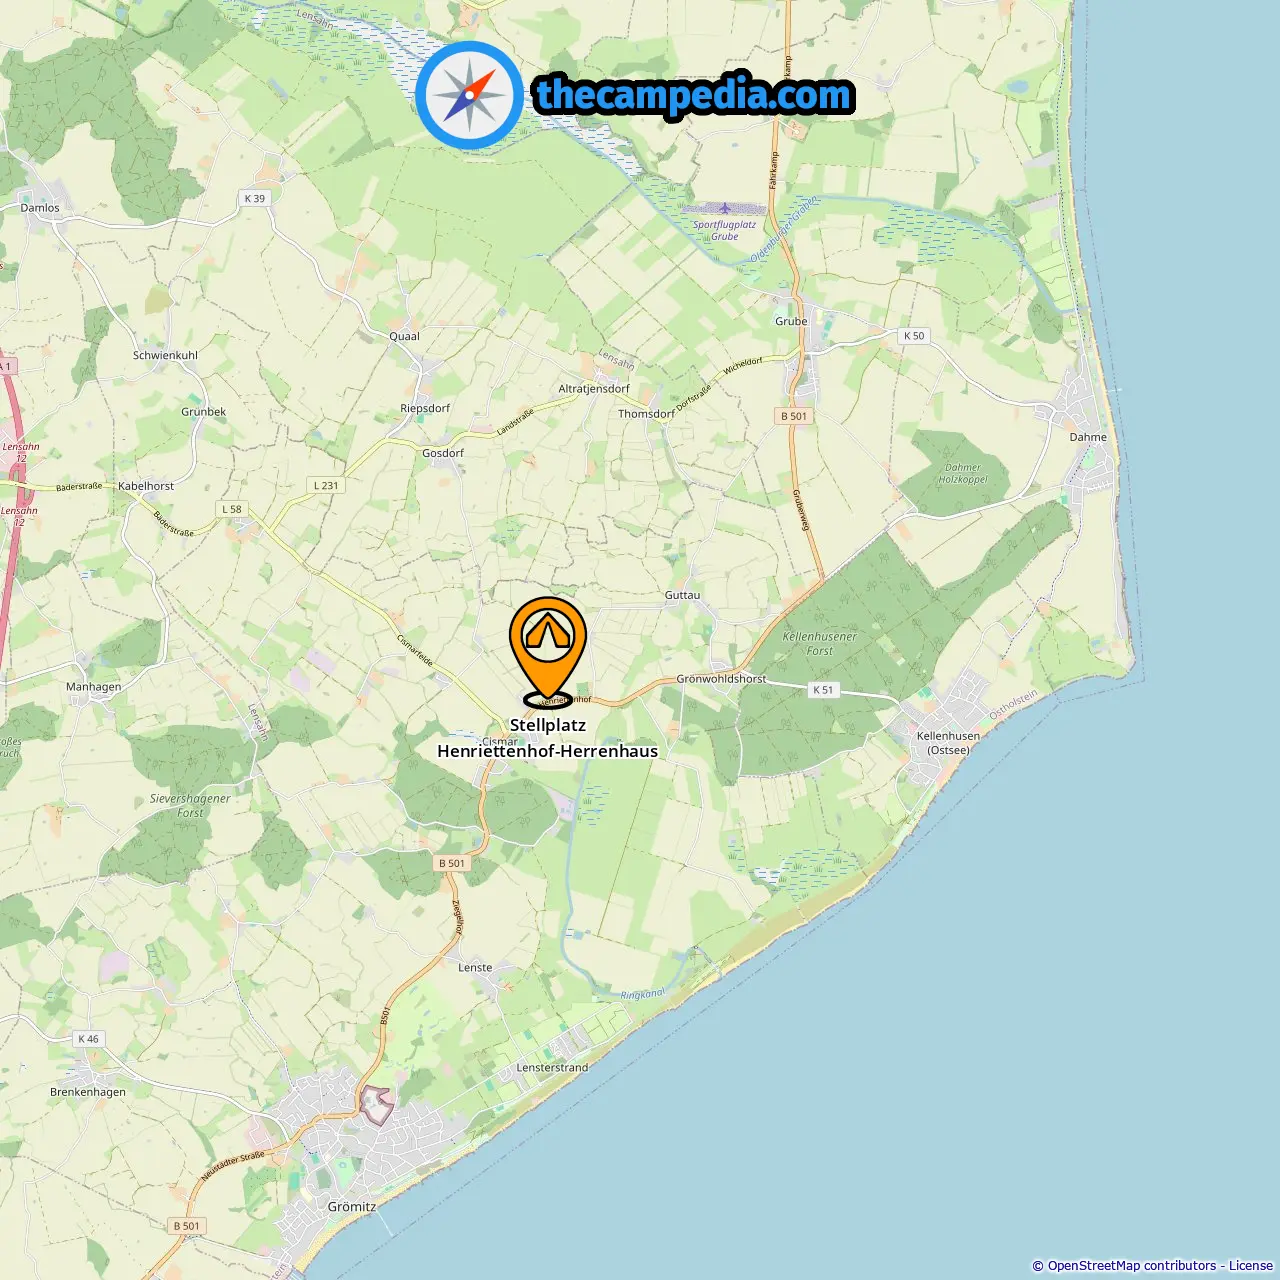The width and height of the screenshot is (1280, 1280).
Task: Click the K 39 road shield
Action: coord(255,199)
